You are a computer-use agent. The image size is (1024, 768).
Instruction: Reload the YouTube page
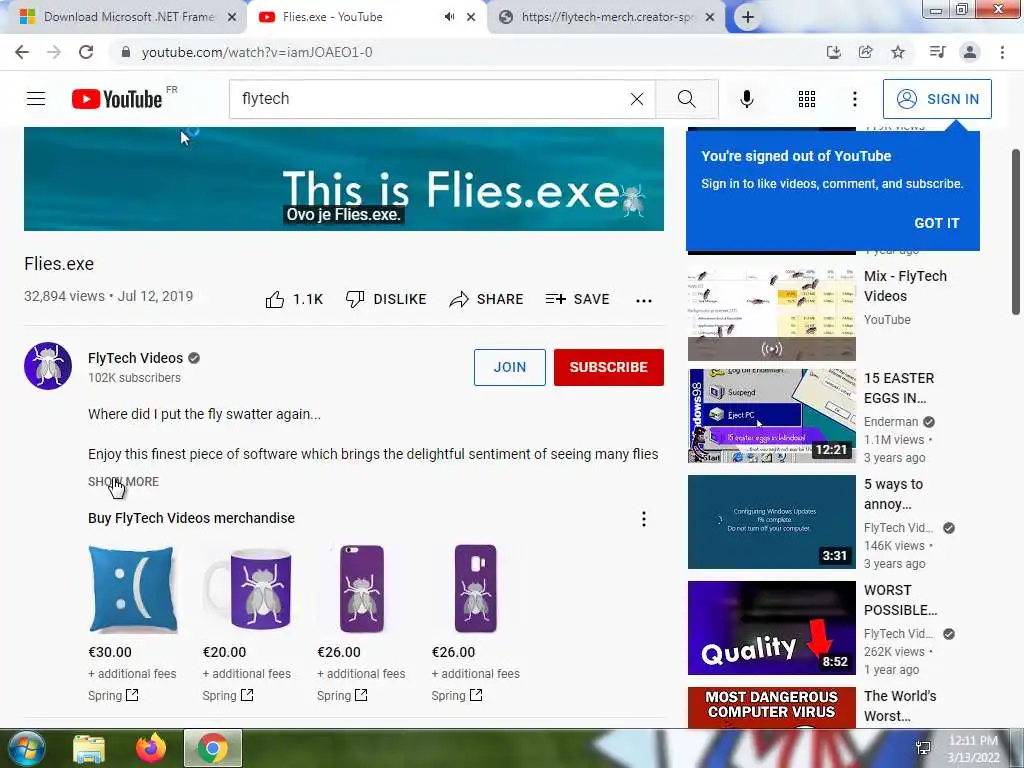pos(86,52)
